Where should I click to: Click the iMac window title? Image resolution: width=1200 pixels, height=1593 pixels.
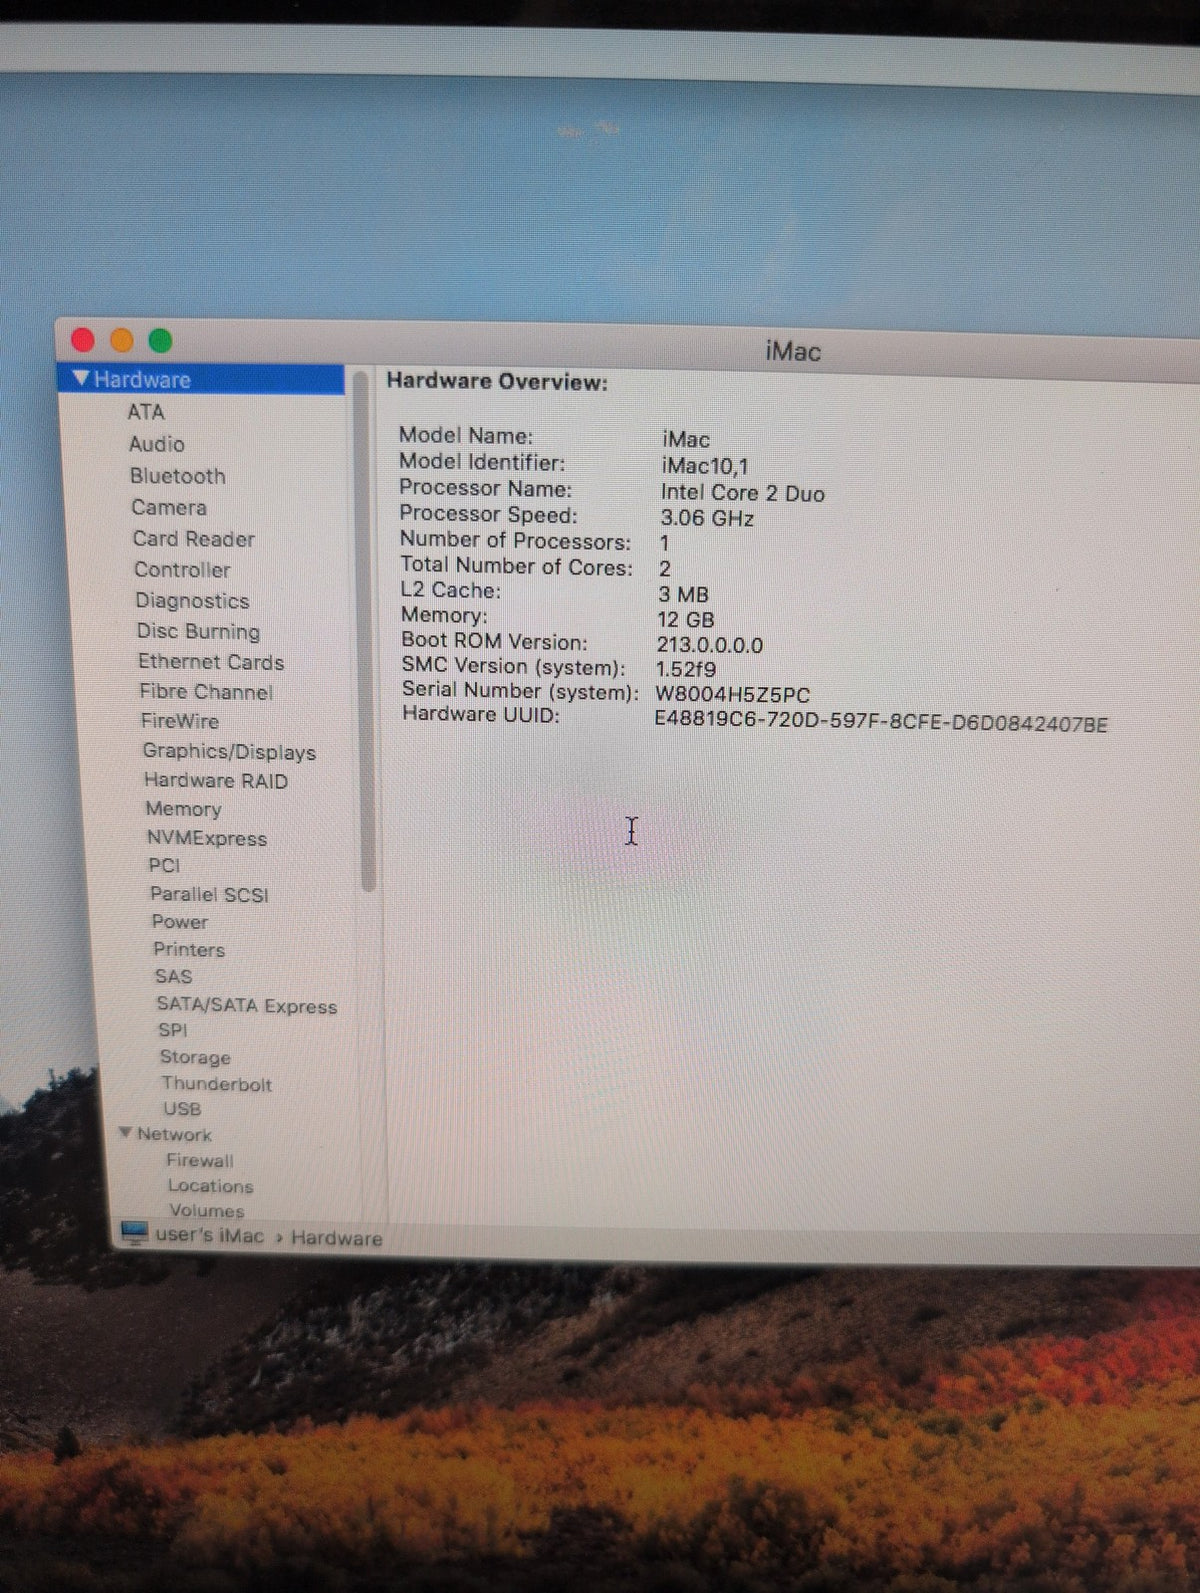coord(793,351)
